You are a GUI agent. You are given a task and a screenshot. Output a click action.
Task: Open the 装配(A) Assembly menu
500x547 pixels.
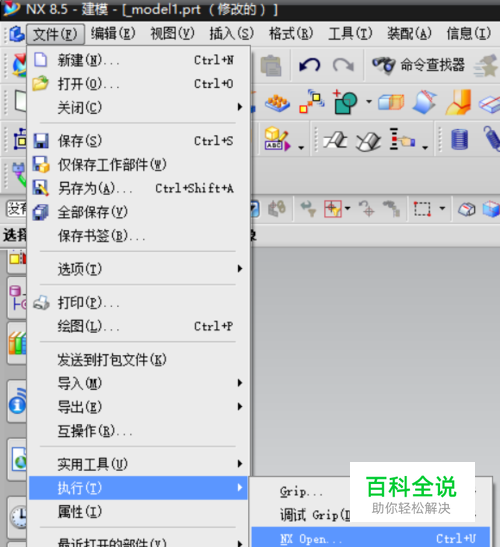(x=409, y=34)
